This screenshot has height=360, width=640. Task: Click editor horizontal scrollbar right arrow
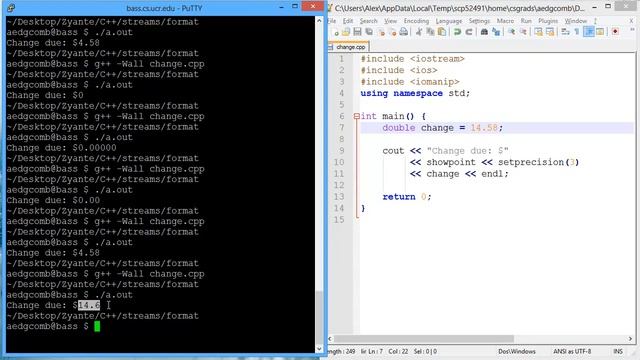pos(630,338)
